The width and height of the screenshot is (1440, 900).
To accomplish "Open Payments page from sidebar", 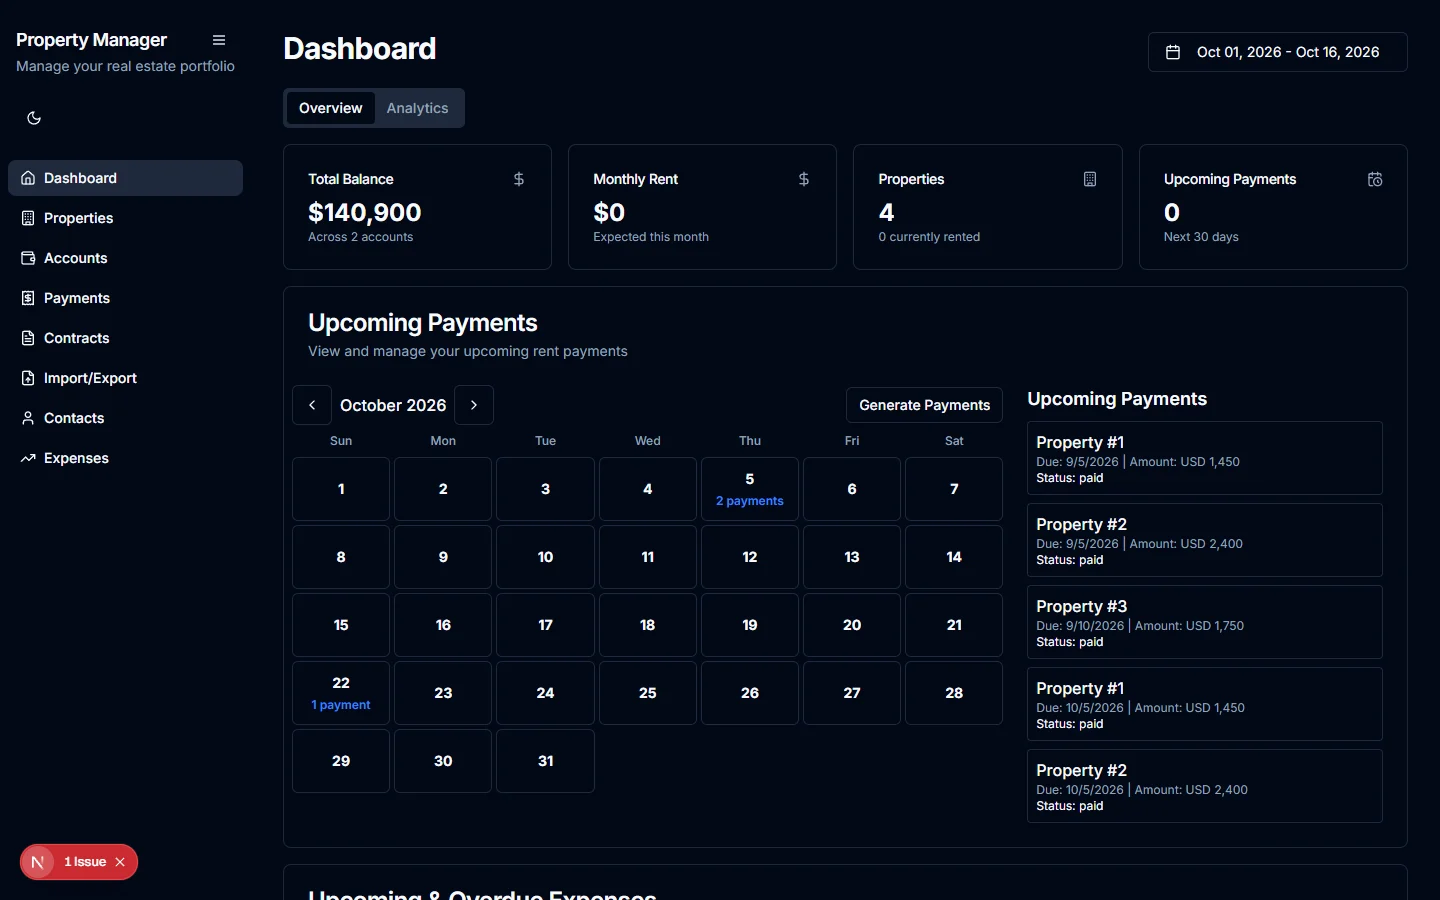I will pyautogui.click(x=125, y=298).
